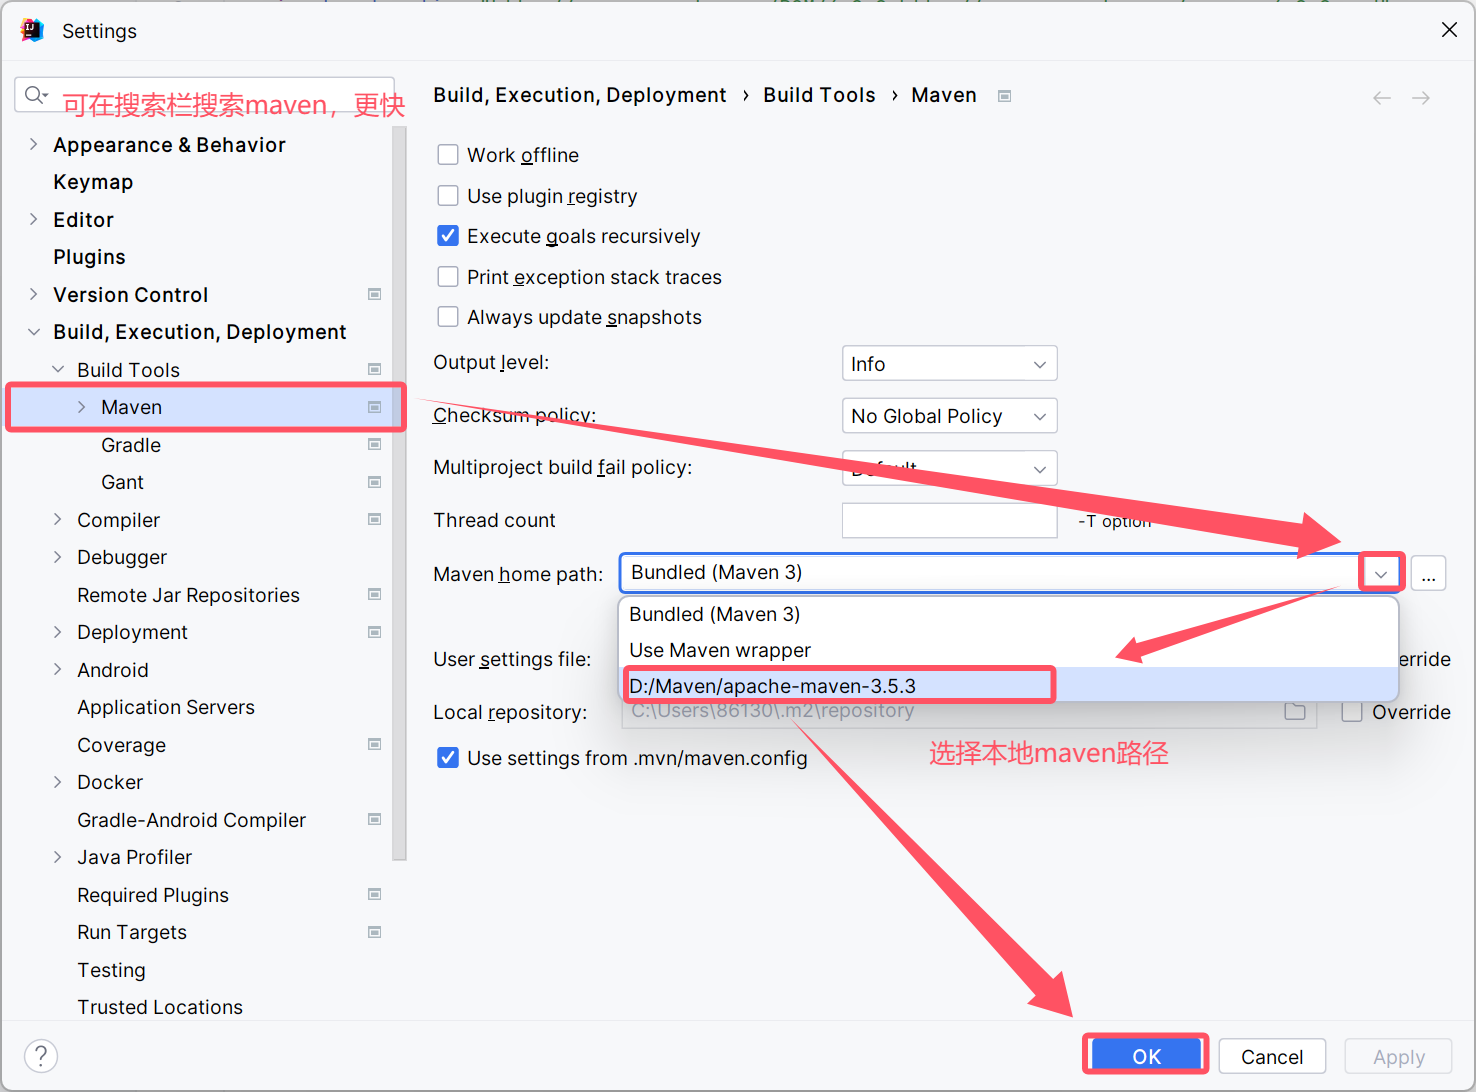Image resolution: width=1476 pixels, height=1092 pixels.
Task: Open Keymap settings page
Action: (x=93, y=182)
